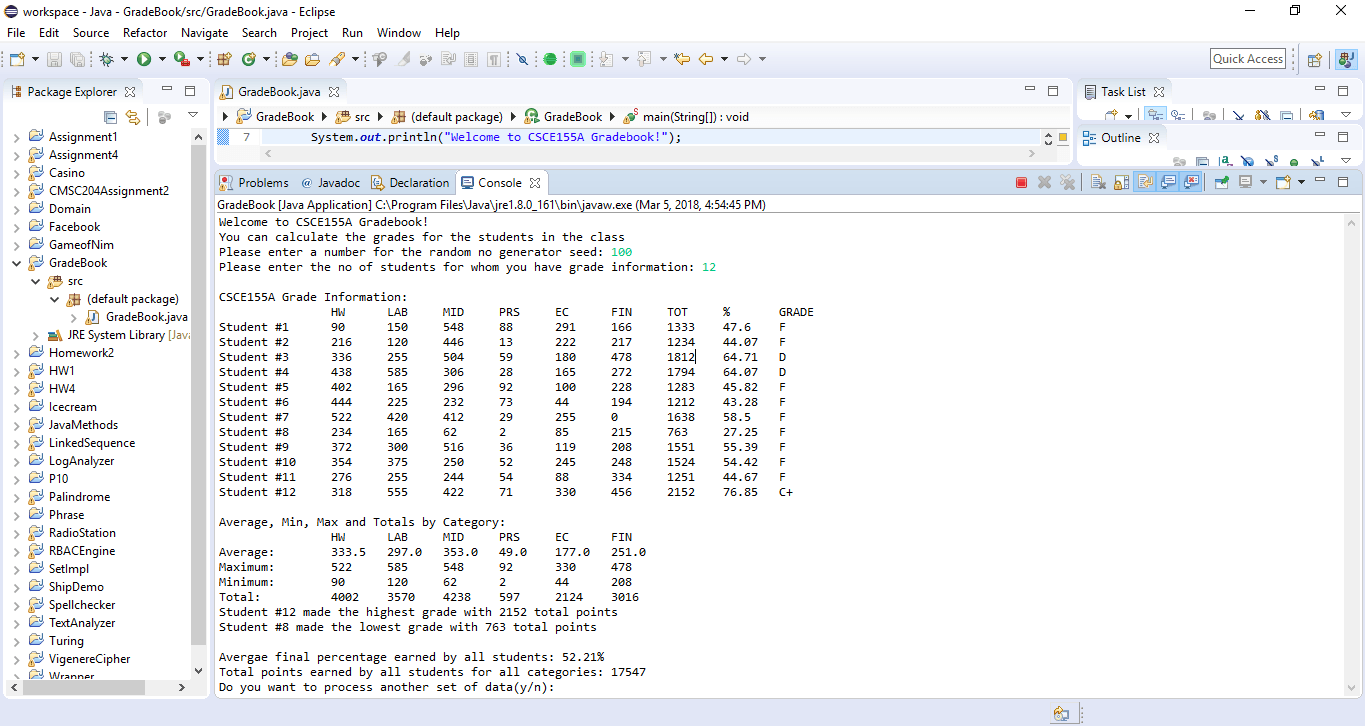Open Open Console dropdown arrow
The image size is (1365, 726).
pyautogui.click(x=1301, y=182)
